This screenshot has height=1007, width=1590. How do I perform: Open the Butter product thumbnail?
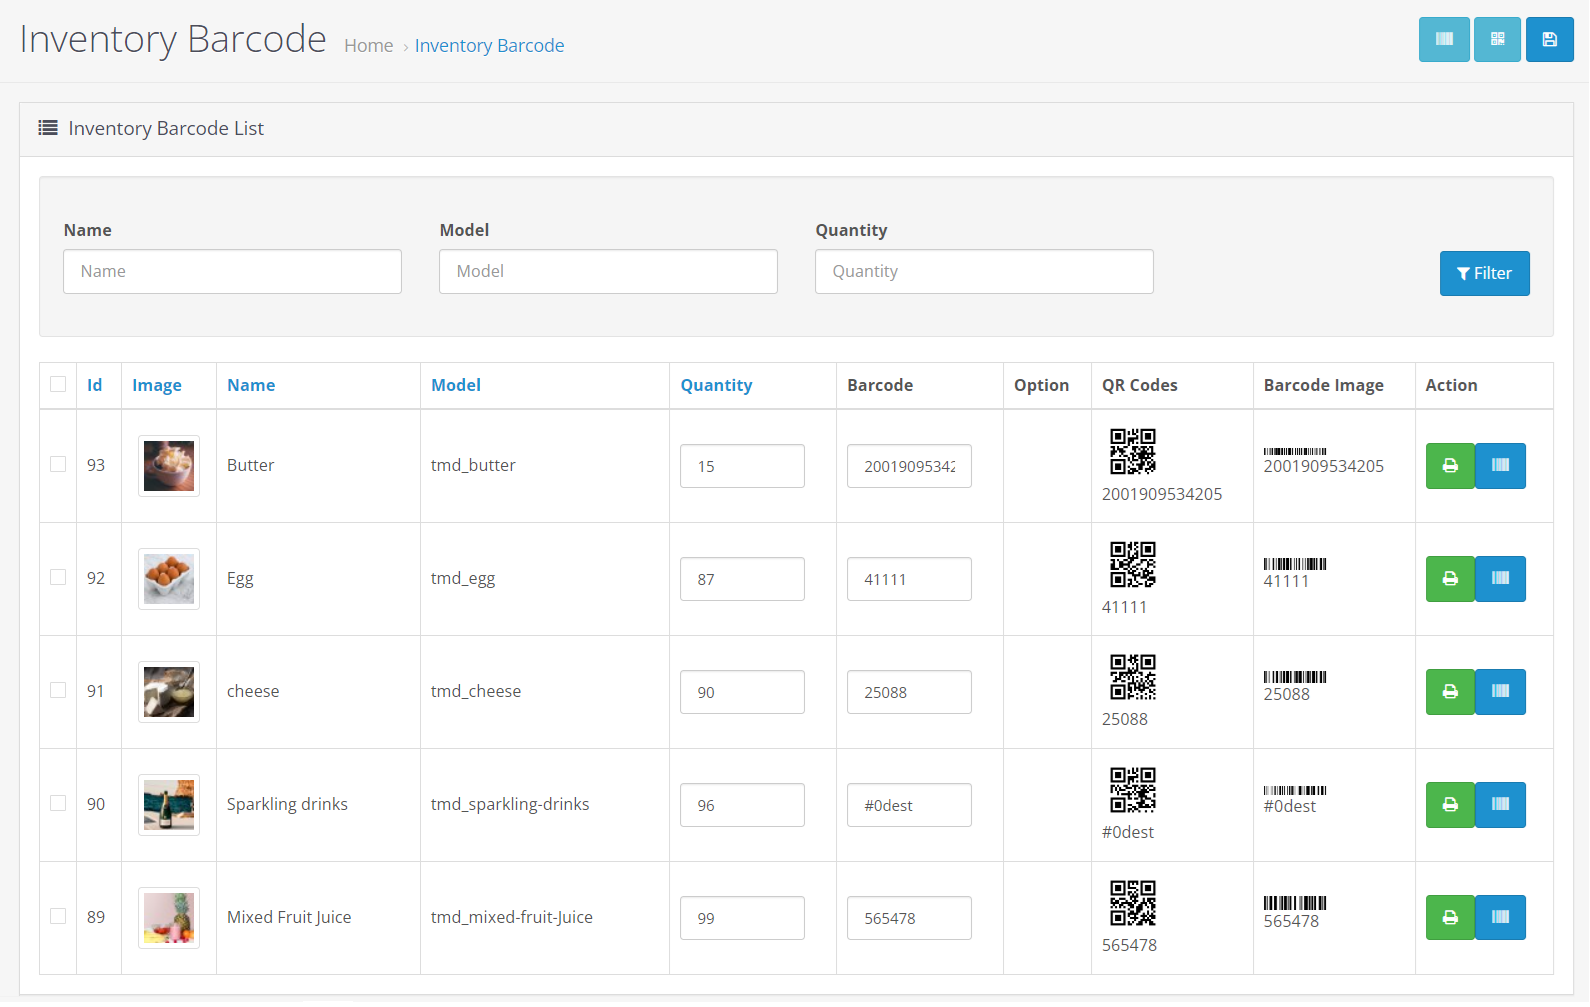(169, 466)
